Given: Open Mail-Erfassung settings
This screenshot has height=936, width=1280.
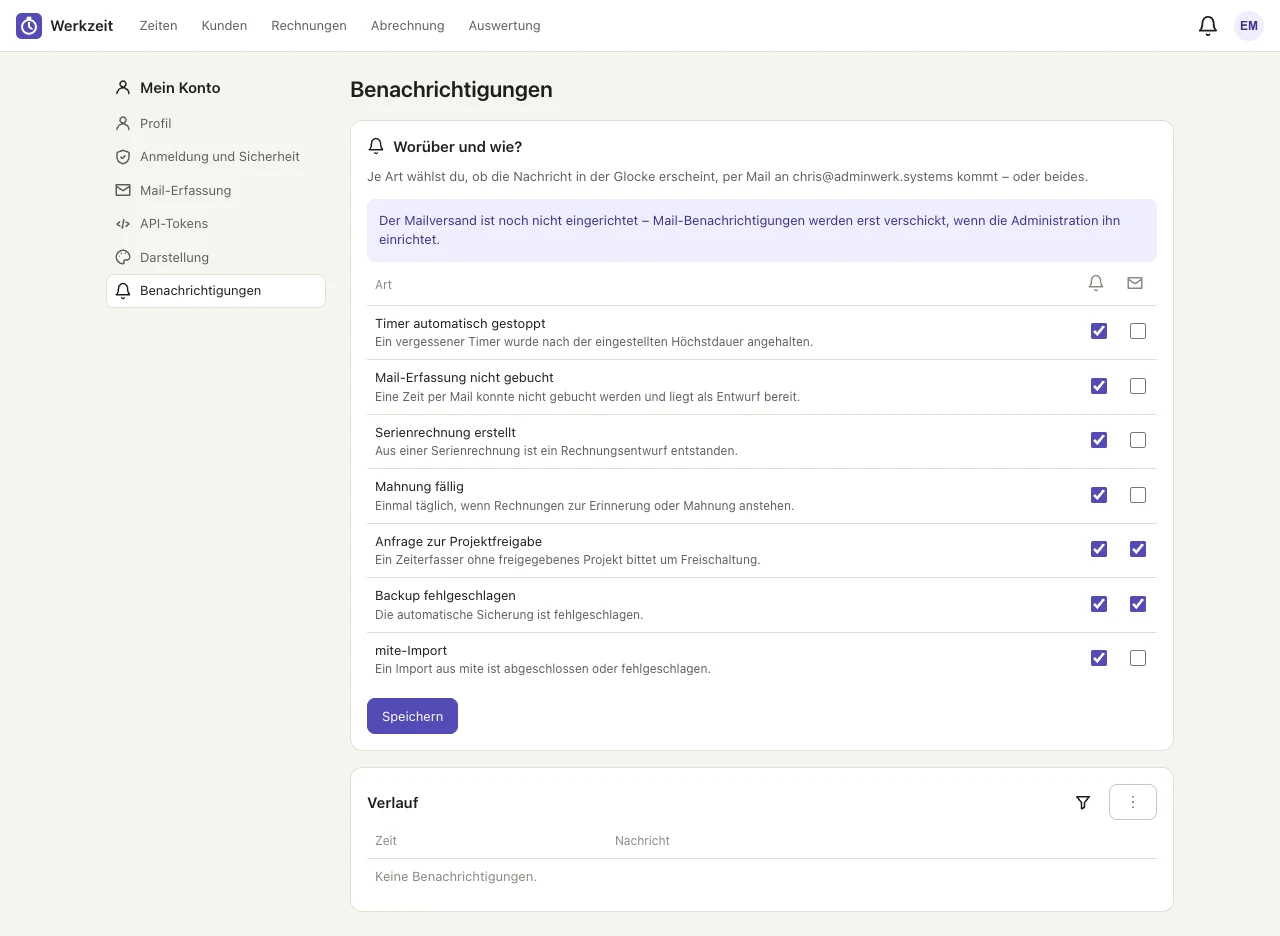Looking at the screenshot, I should pos(216,191).
